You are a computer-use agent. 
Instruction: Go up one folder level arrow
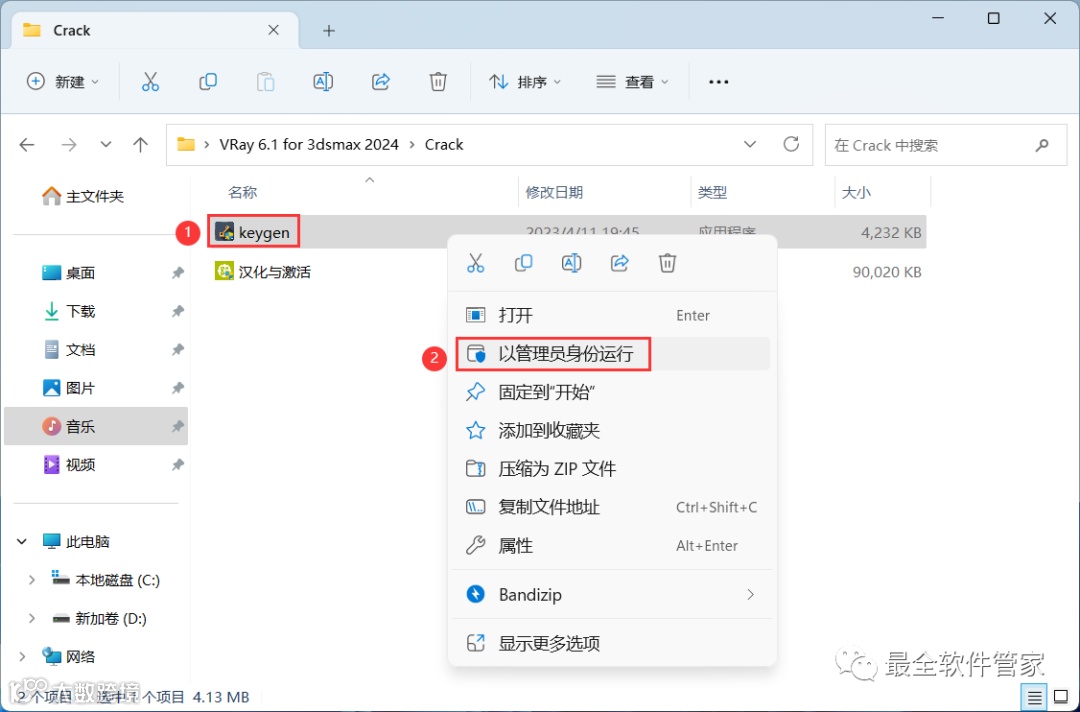click(141, 145)
